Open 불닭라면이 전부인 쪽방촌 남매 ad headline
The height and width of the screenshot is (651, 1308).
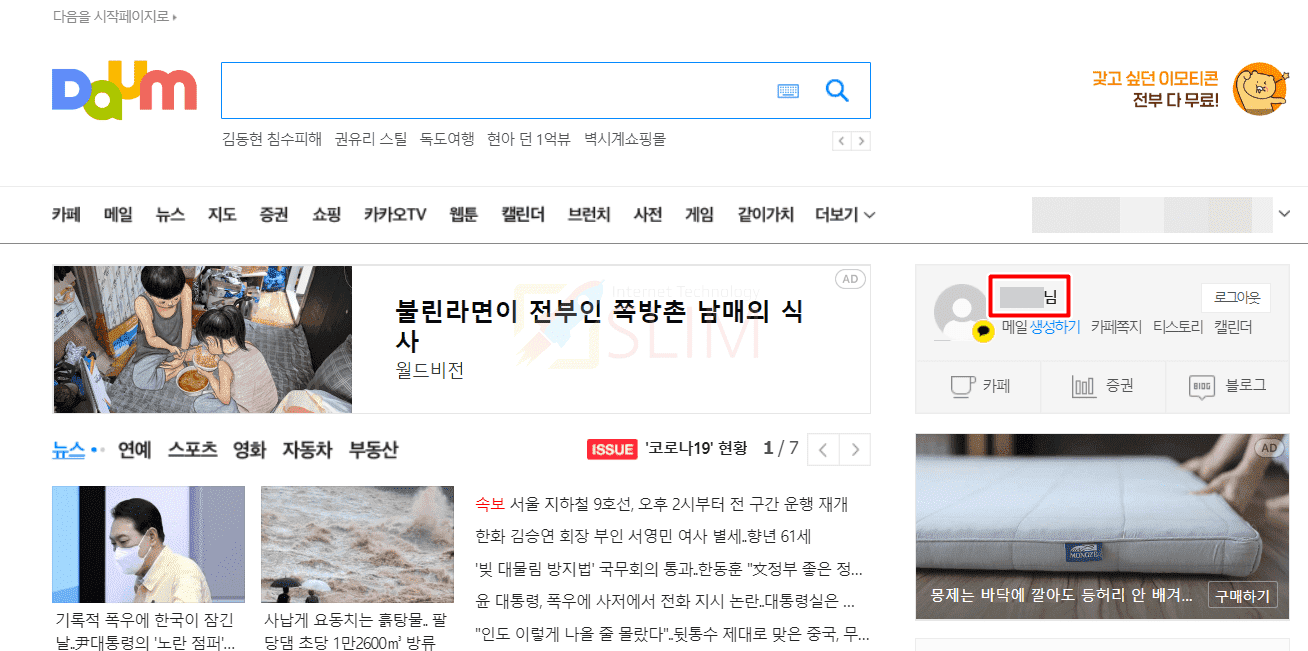pos(600,325)
